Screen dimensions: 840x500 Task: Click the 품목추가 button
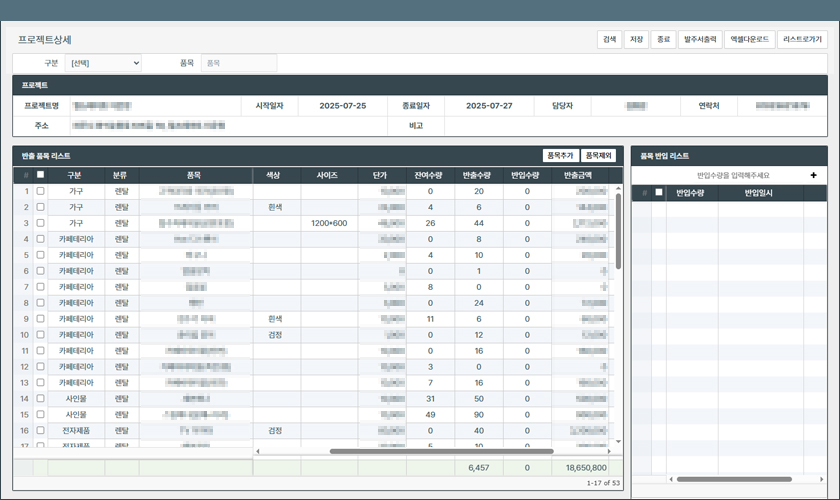(559, 156)
